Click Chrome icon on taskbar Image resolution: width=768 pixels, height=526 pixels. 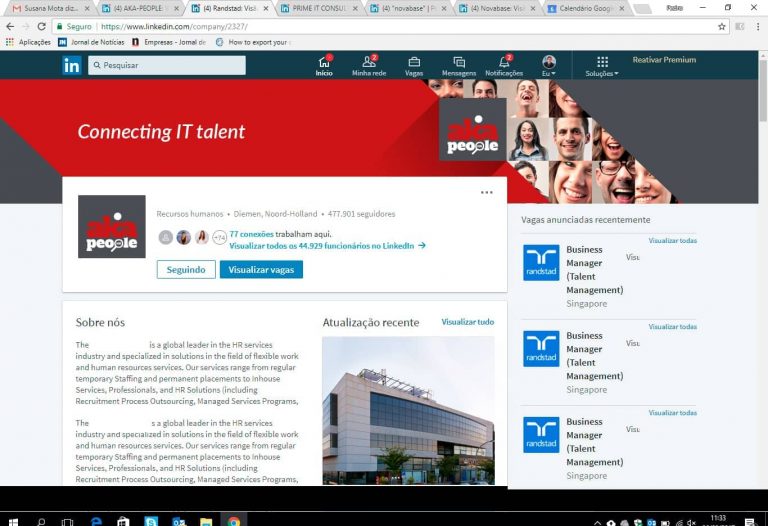click(234, 522)
